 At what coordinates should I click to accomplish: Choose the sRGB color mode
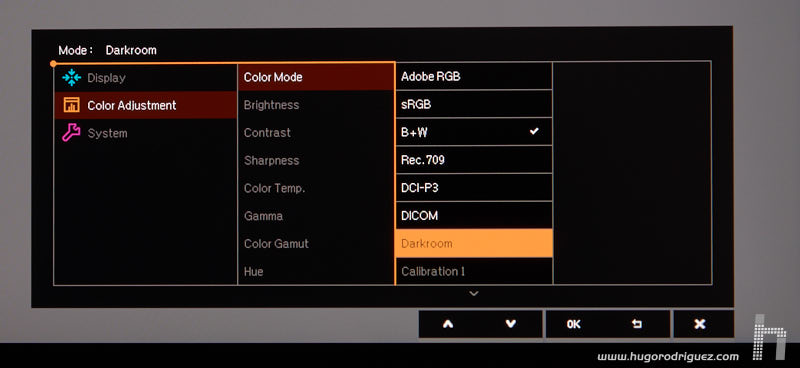pos(474,104)
